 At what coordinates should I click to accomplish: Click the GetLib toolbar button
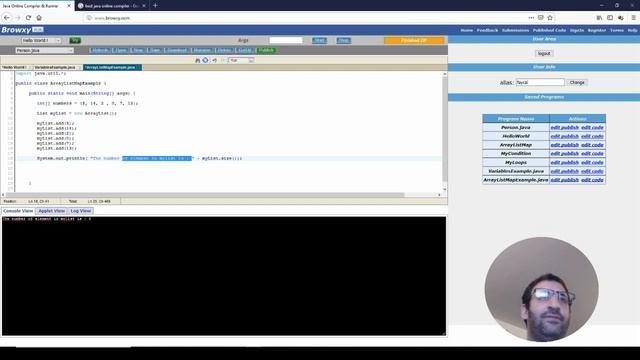[245, 50]
